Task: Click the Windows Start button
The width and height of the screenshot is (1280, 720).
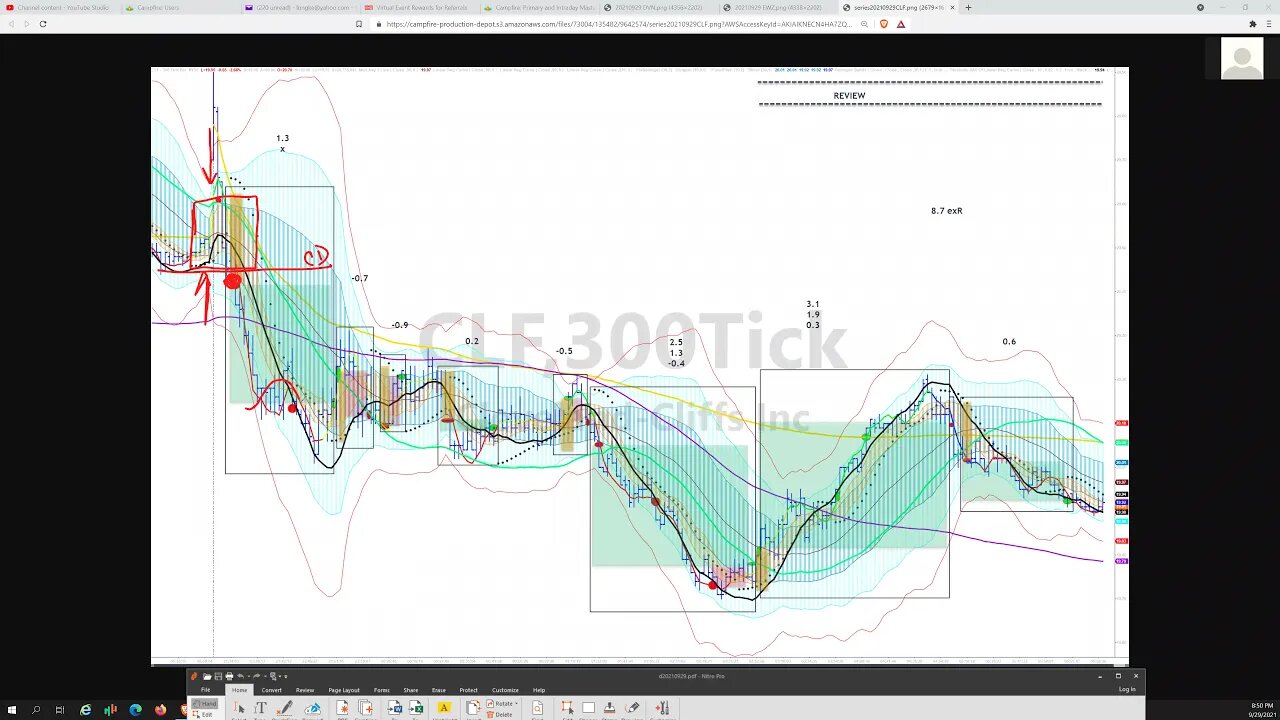Action: pyautogui.click(x=12, y=710)
